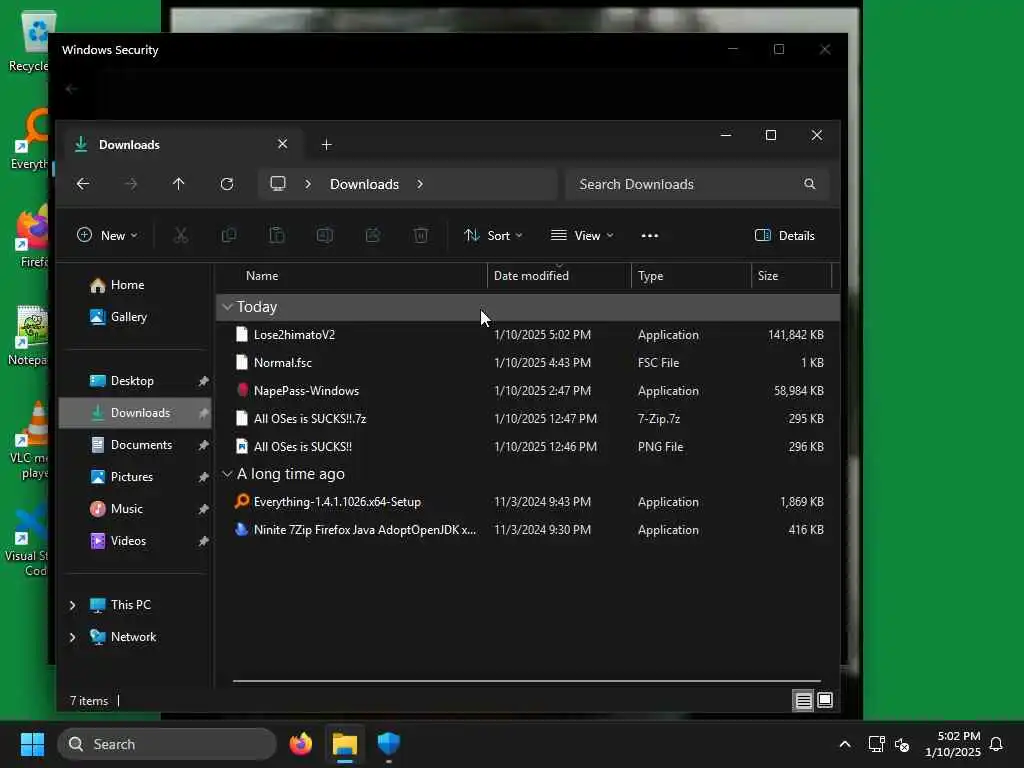Click the taskbar Search box

(167, 744)
